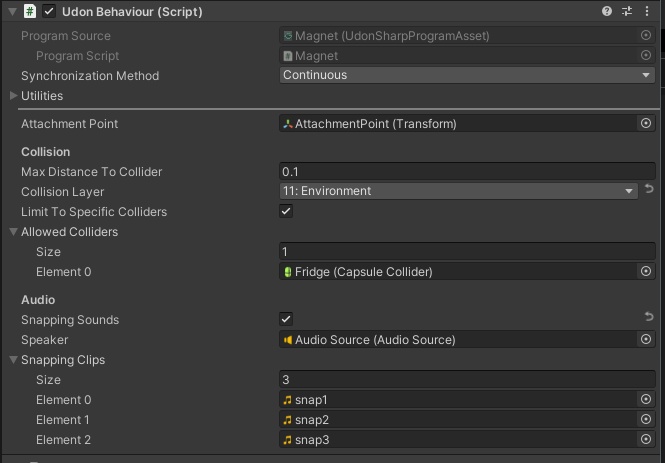Edit Snapping Clips Size field
Screen dimensions: 665x463
tap(467, 379)
